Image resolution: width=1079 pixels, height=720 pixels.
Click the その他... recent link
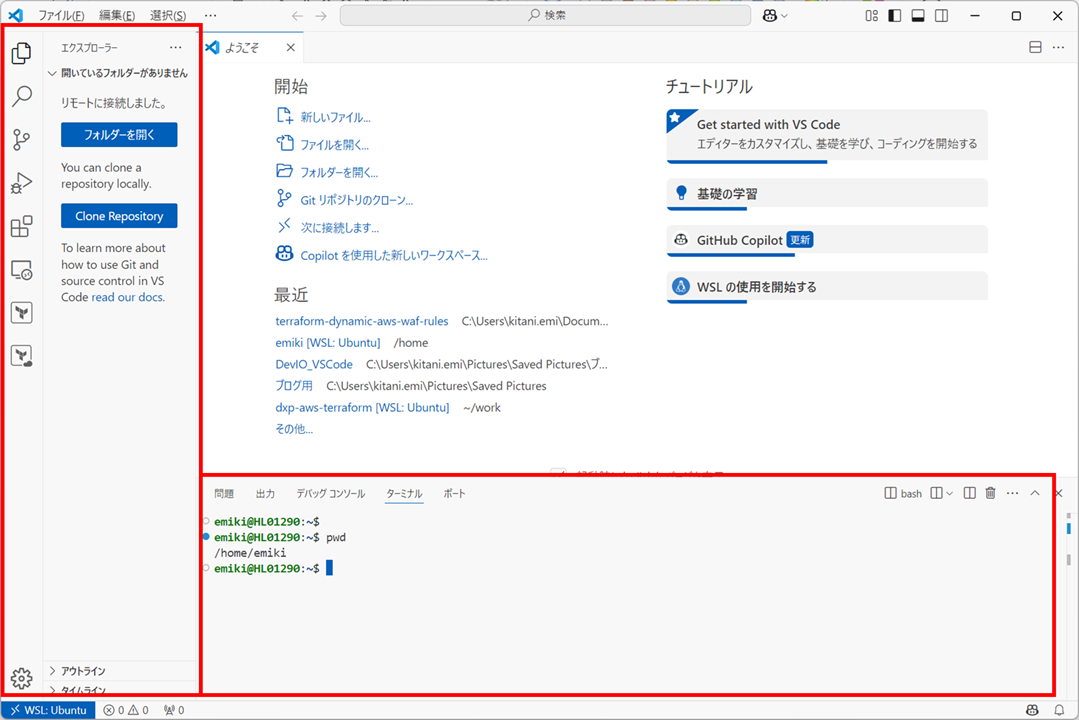294,428
